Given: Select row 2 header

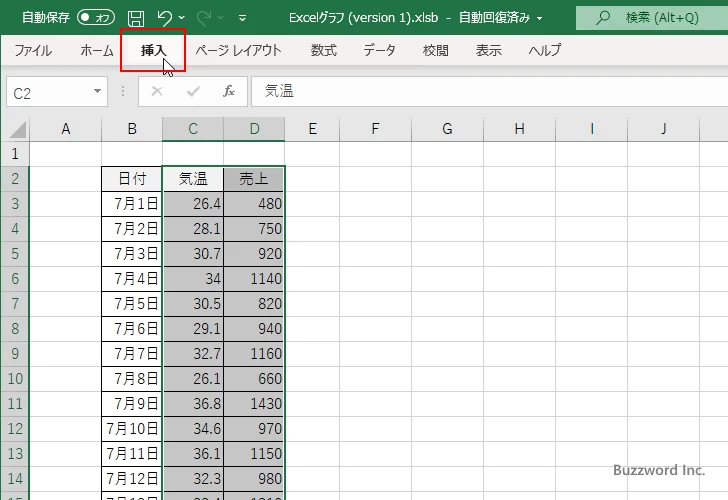Looking at the screenshot, I should coord(15,179).
